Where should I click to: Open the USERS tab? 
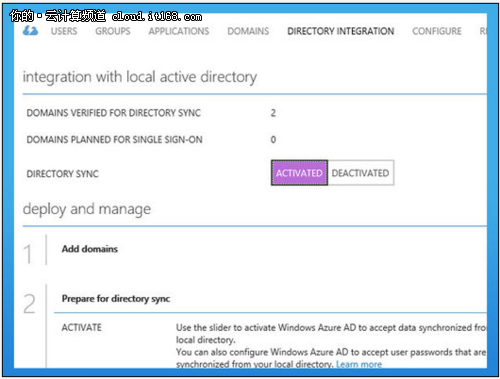tap(64, 31)
